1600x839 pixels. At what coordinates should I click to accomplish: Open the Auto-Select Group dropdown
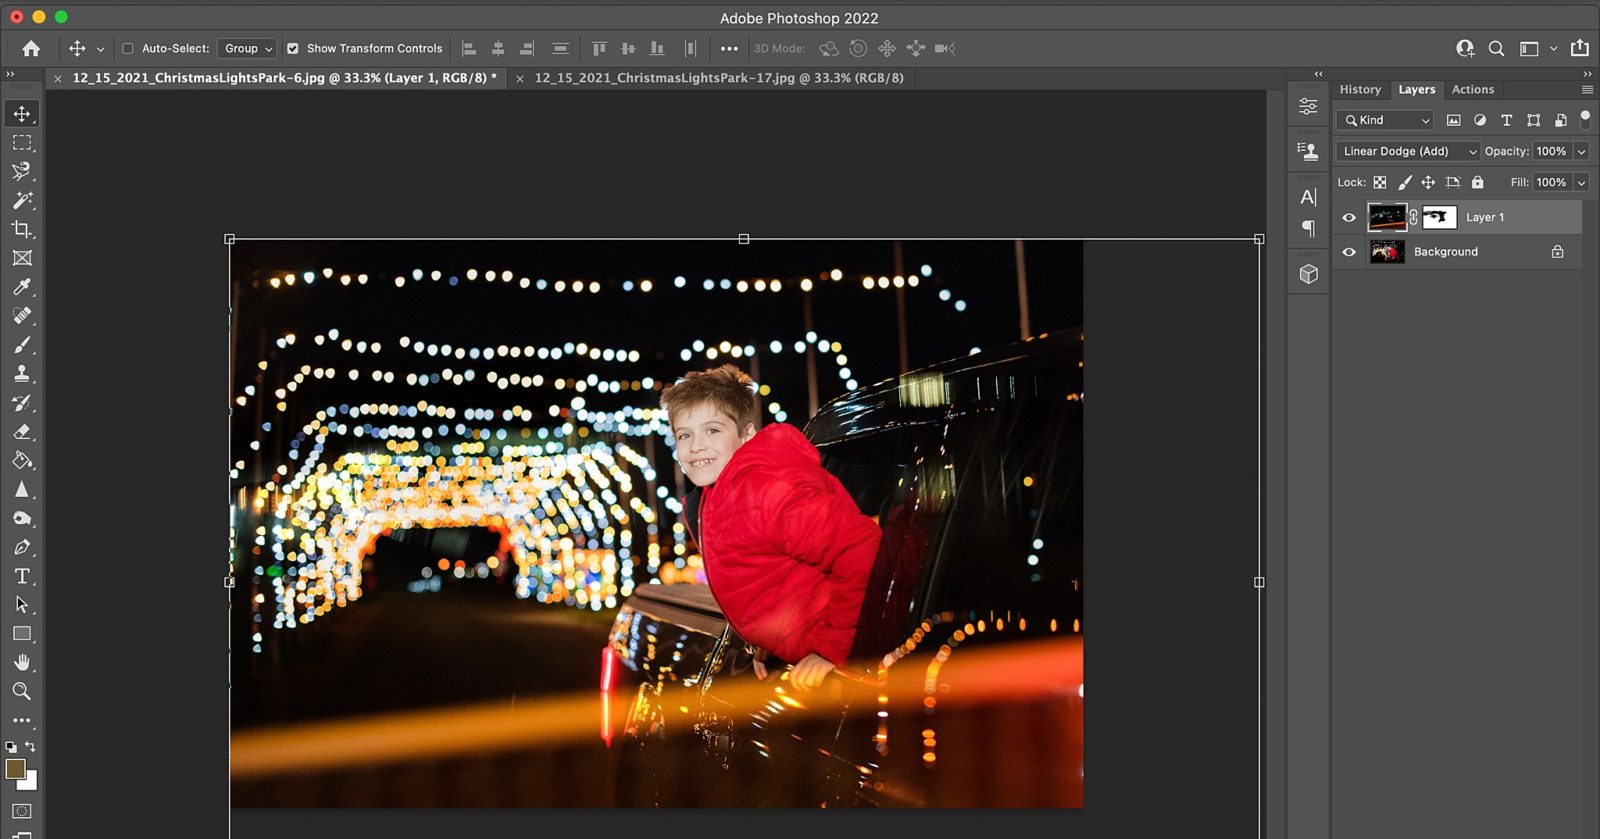tap(247, 48)
